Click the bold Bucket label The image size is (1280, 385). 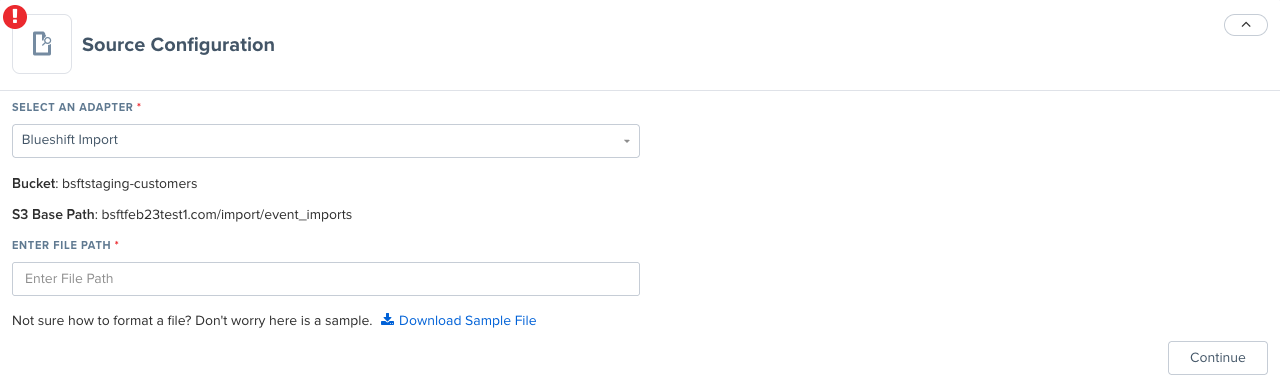point(35,184)
